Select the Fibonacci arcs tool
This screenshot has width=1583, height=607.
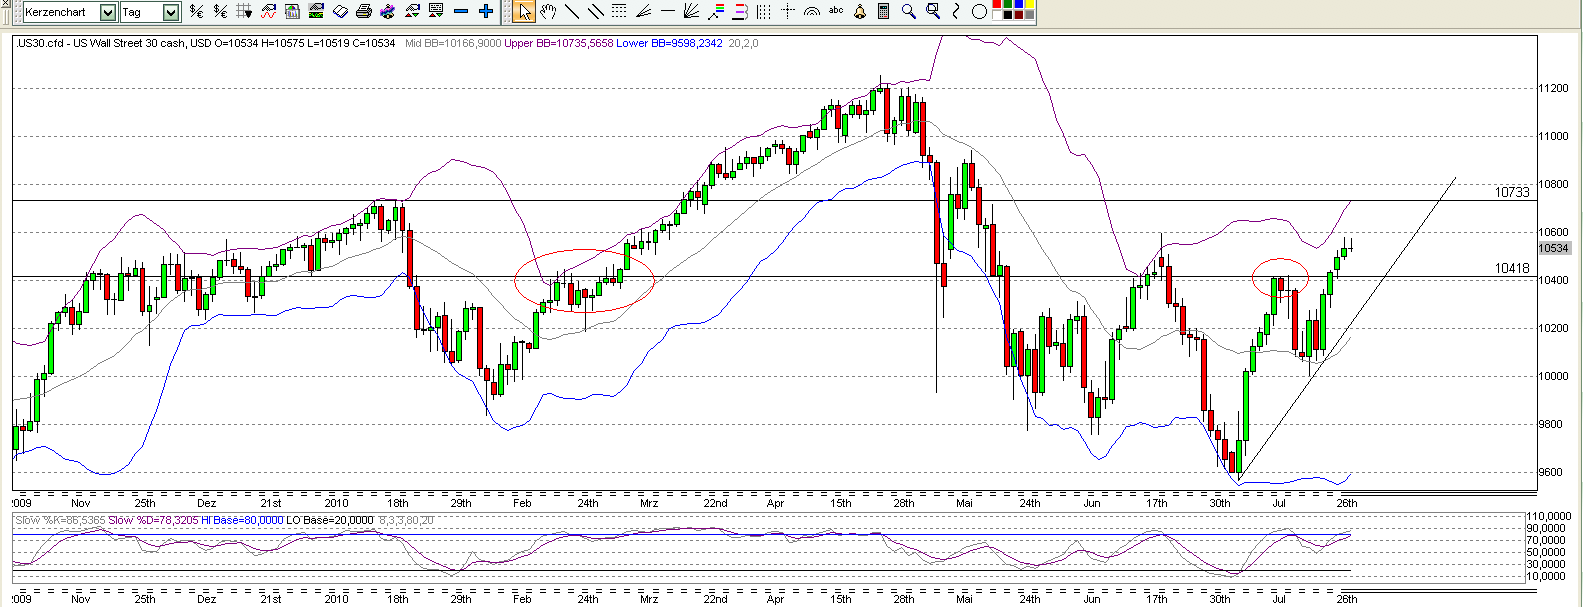point(812,11)
